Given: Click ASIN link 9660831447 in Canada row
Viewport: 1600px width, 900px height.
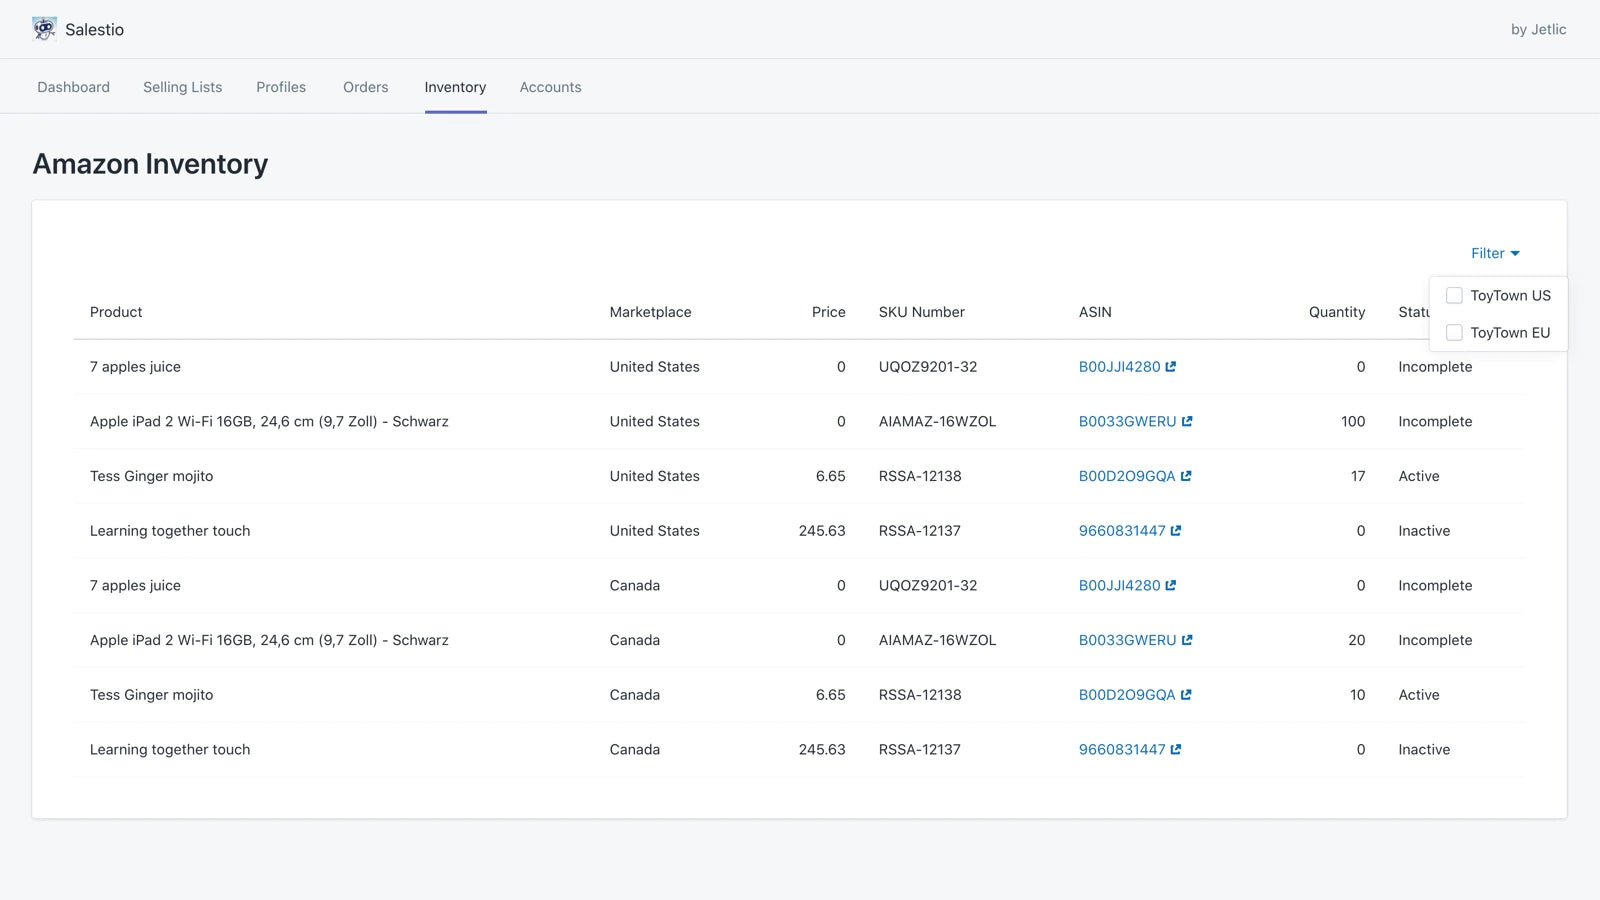Looking at the screenshot, I should (1121, 750).
